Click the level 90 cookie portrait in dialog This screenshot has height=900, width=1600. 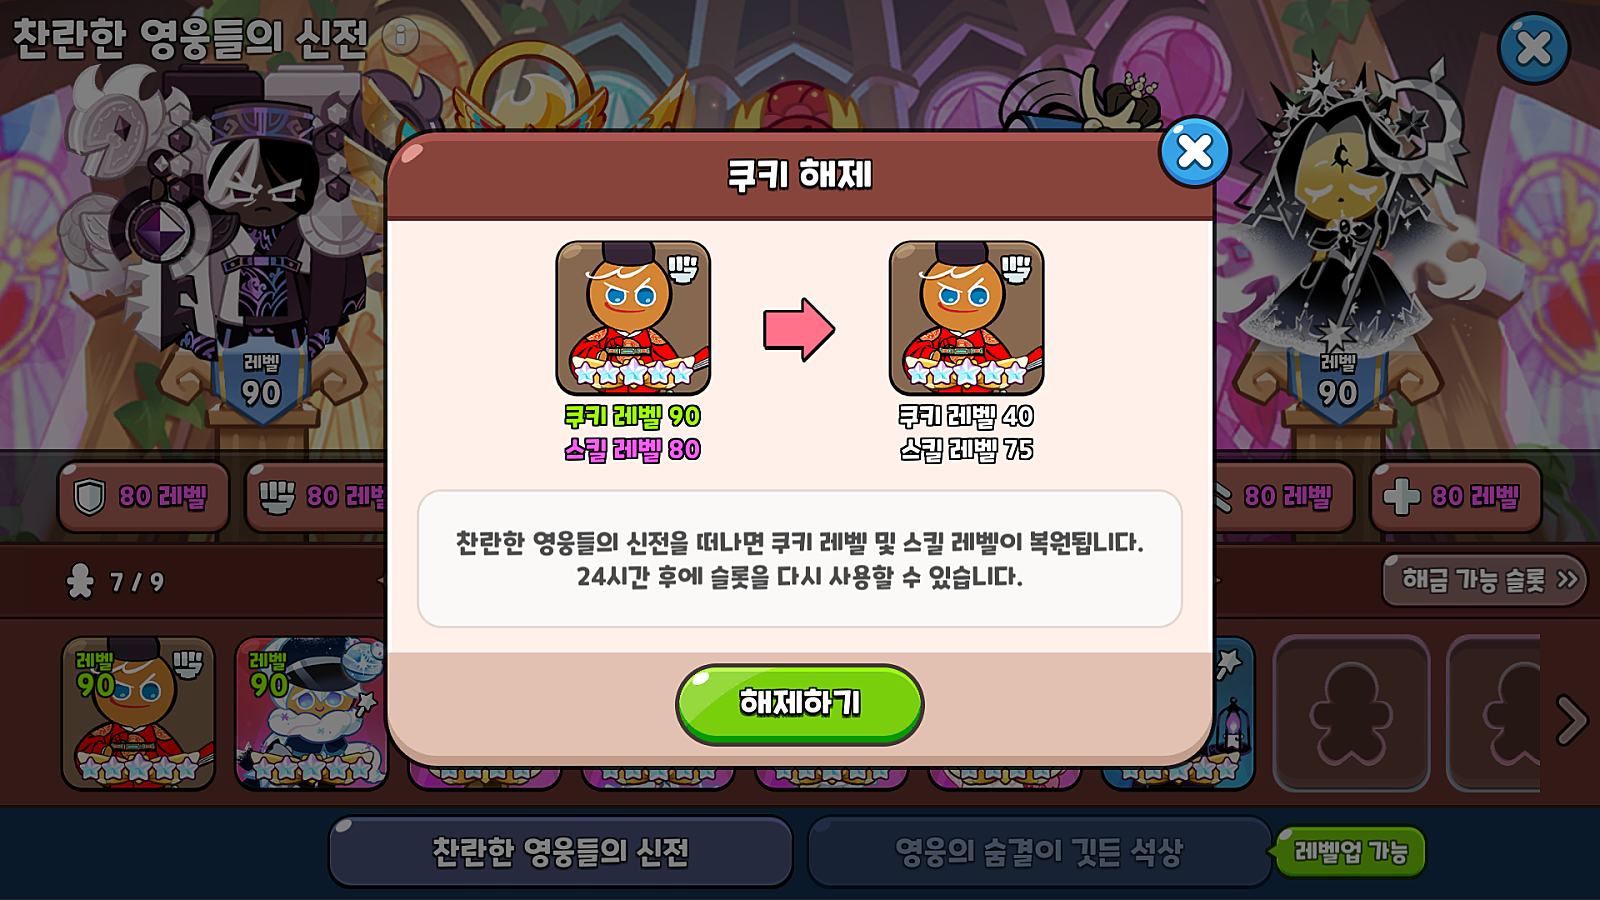point(633,318)
